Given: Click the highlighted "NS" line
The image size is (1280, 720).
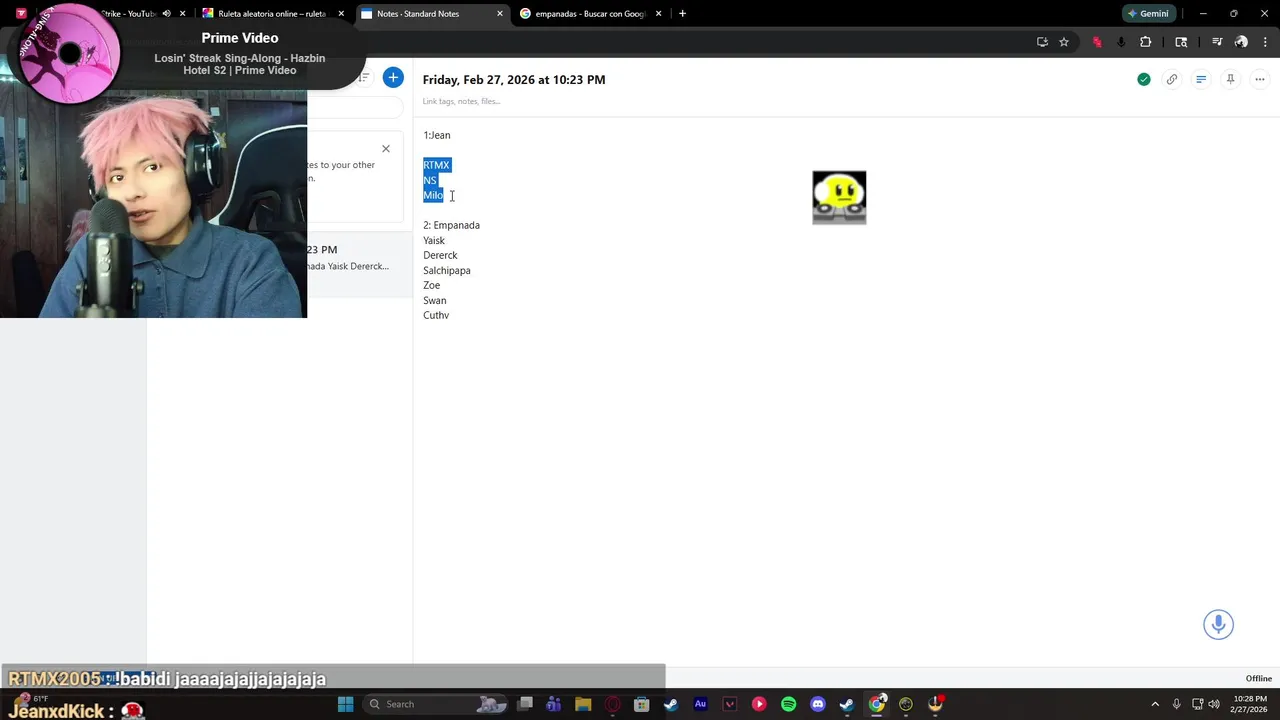Looking at the screenshot, I should [430, 180].
